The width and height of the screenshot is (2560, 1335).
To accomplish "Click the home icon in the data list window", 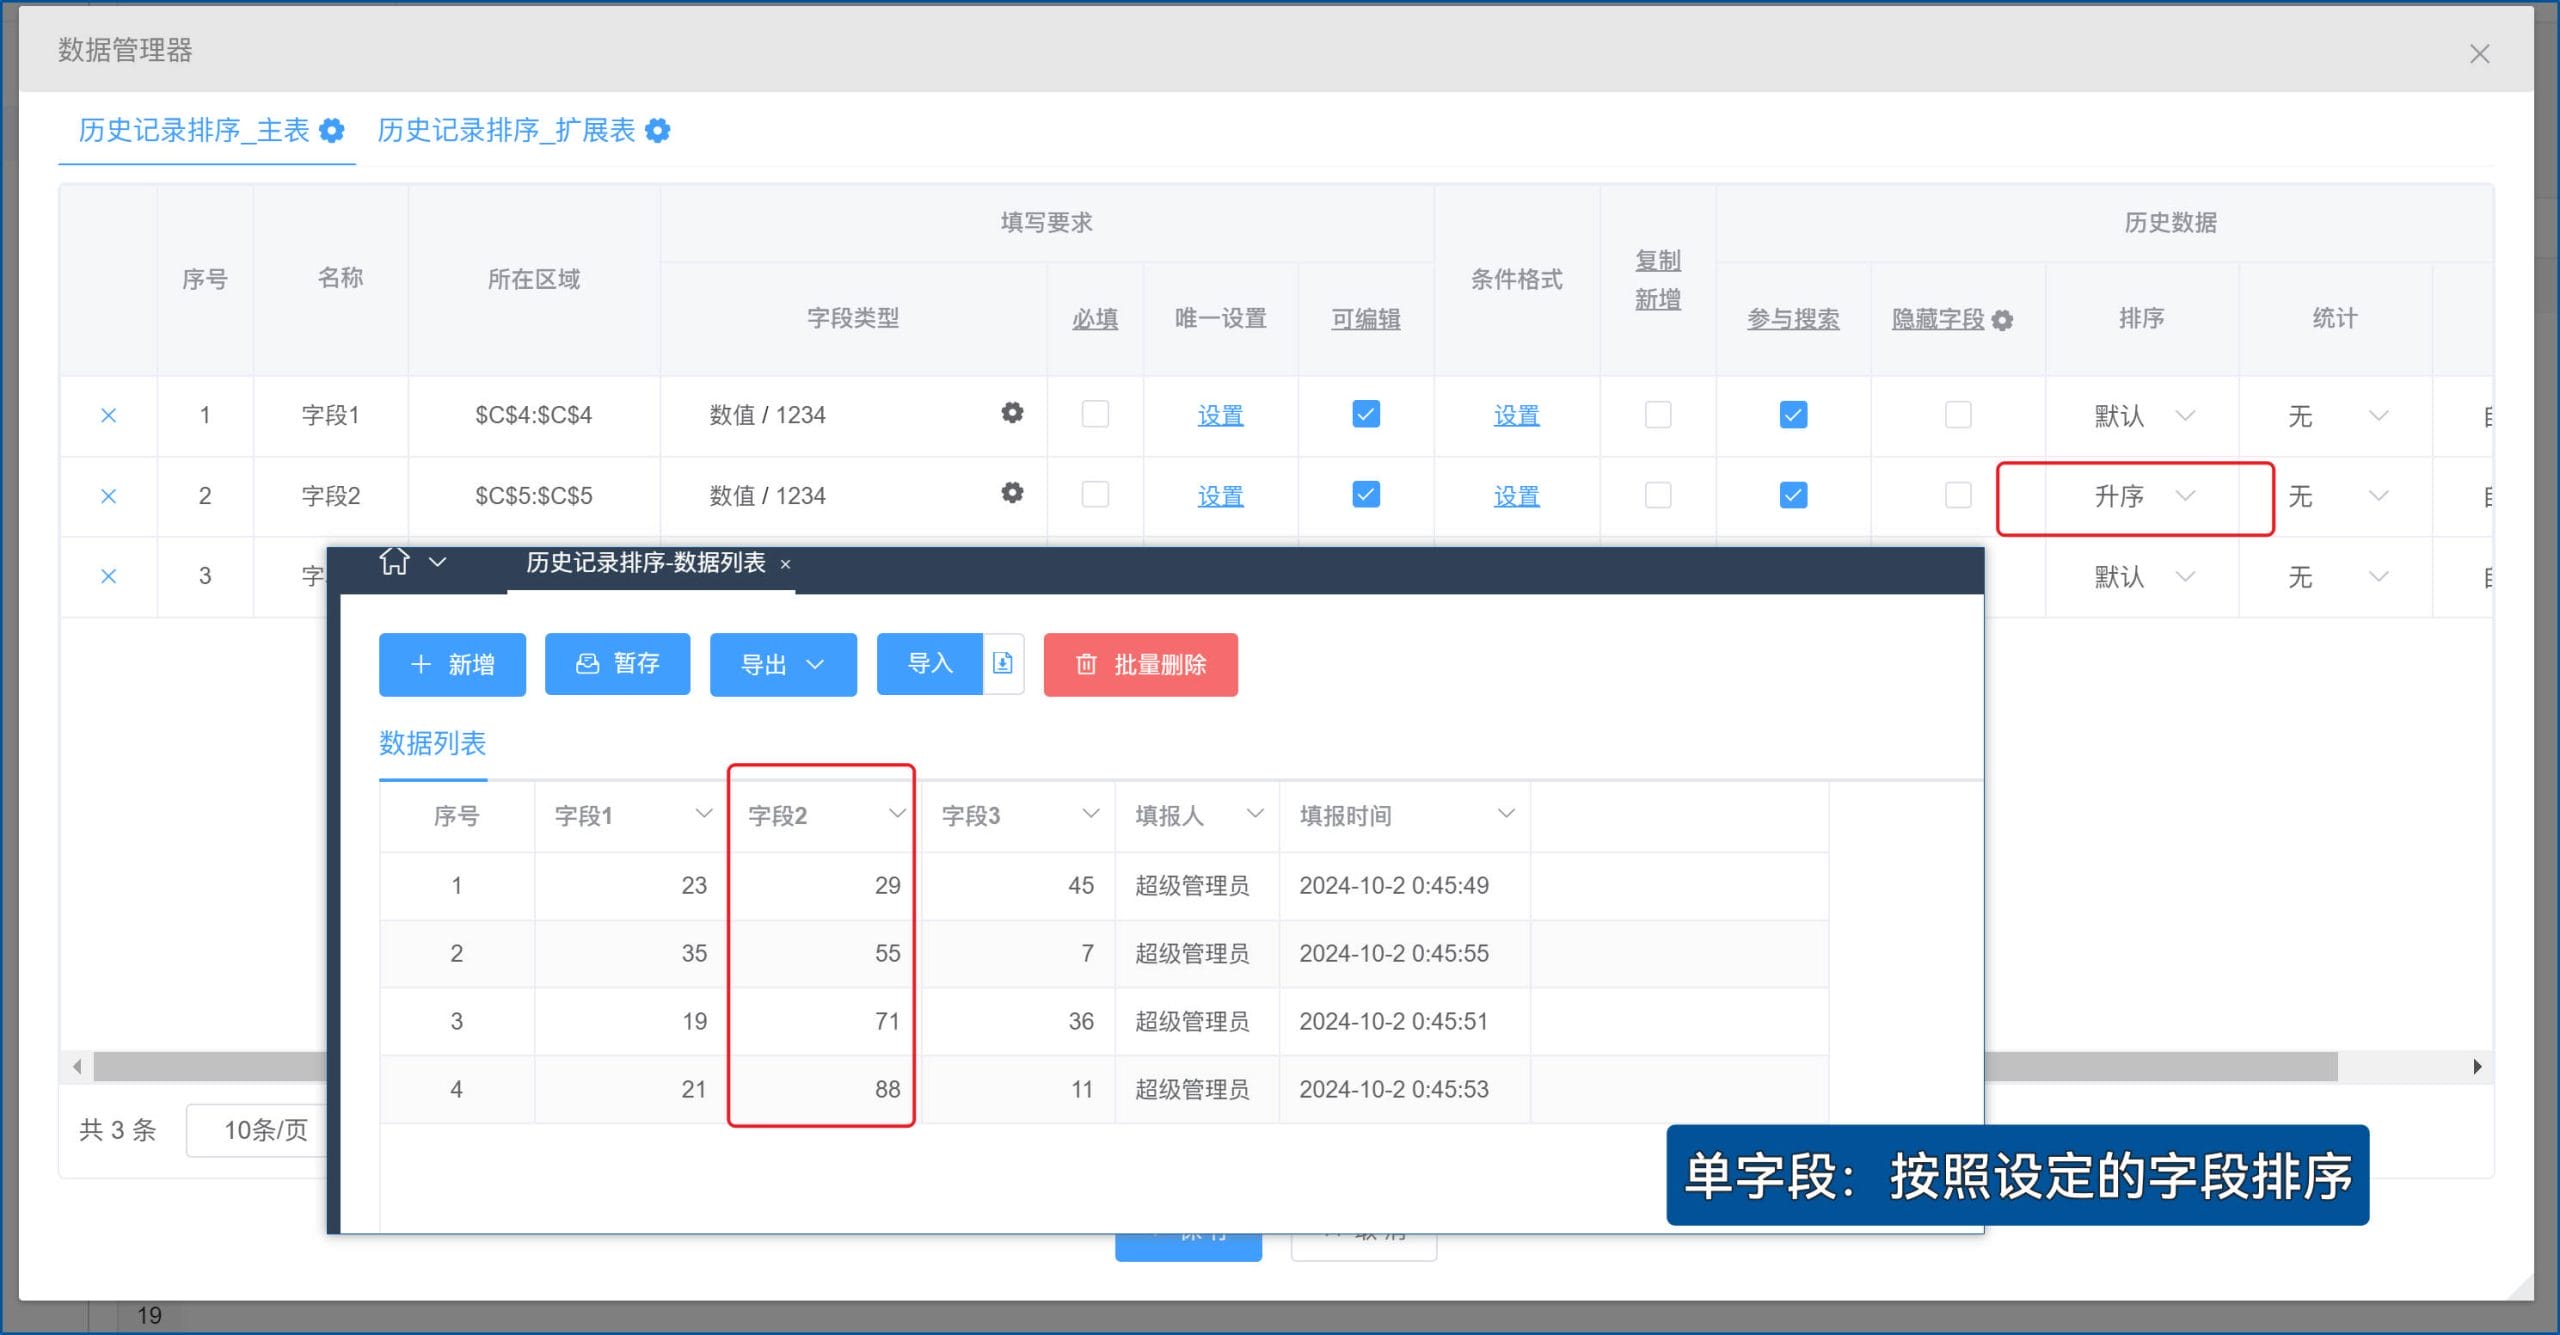I will coord(394,562).
